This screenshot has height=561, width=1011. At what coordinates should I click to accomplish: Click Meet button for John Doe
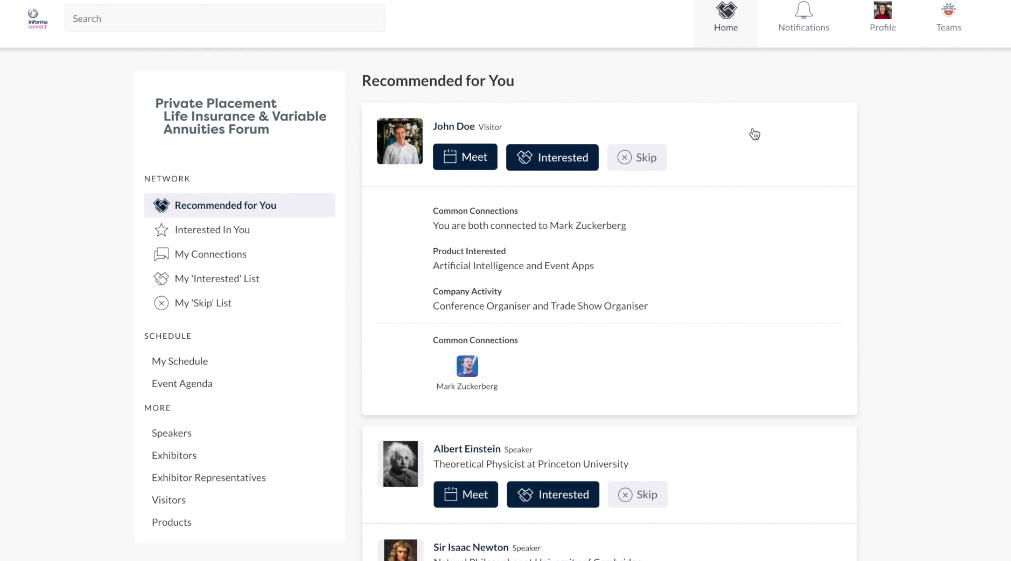[x=465, y=157]
